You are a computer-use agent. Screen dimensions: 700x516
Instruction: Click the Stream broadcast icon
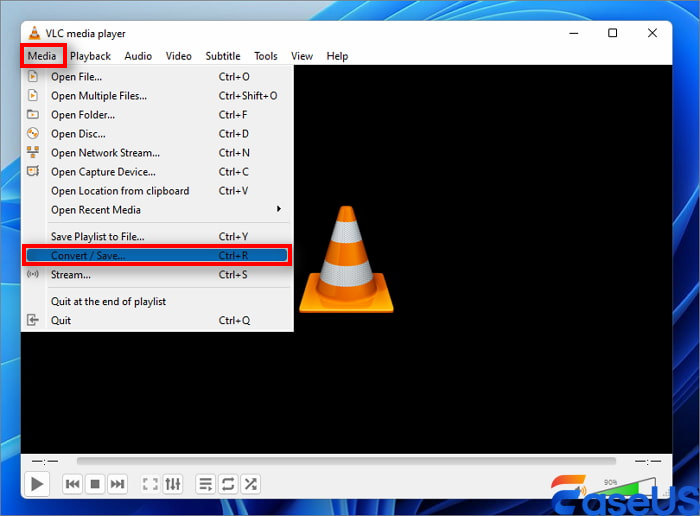pyautogui.click(x=33, y=274)
